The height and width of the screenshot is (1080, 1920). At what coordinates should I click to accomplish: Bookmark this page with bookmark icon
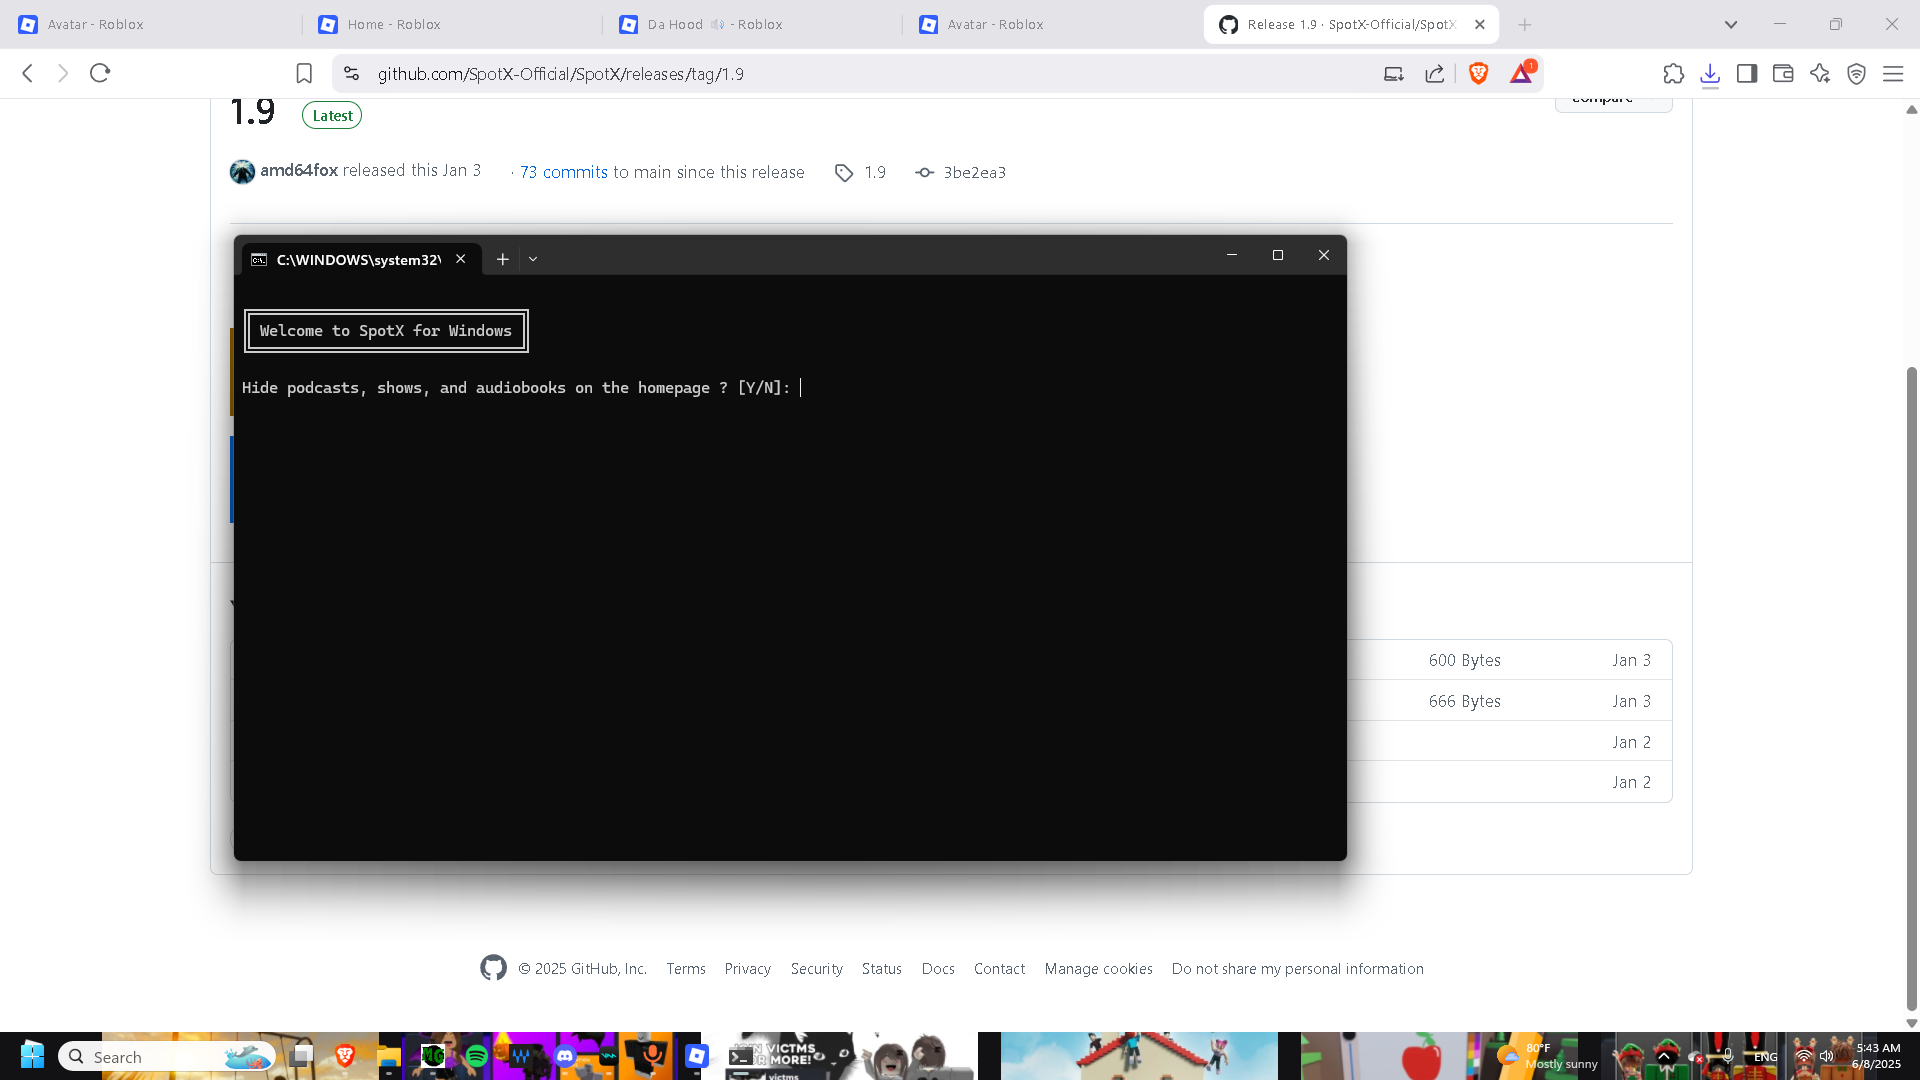click(304, 73)
